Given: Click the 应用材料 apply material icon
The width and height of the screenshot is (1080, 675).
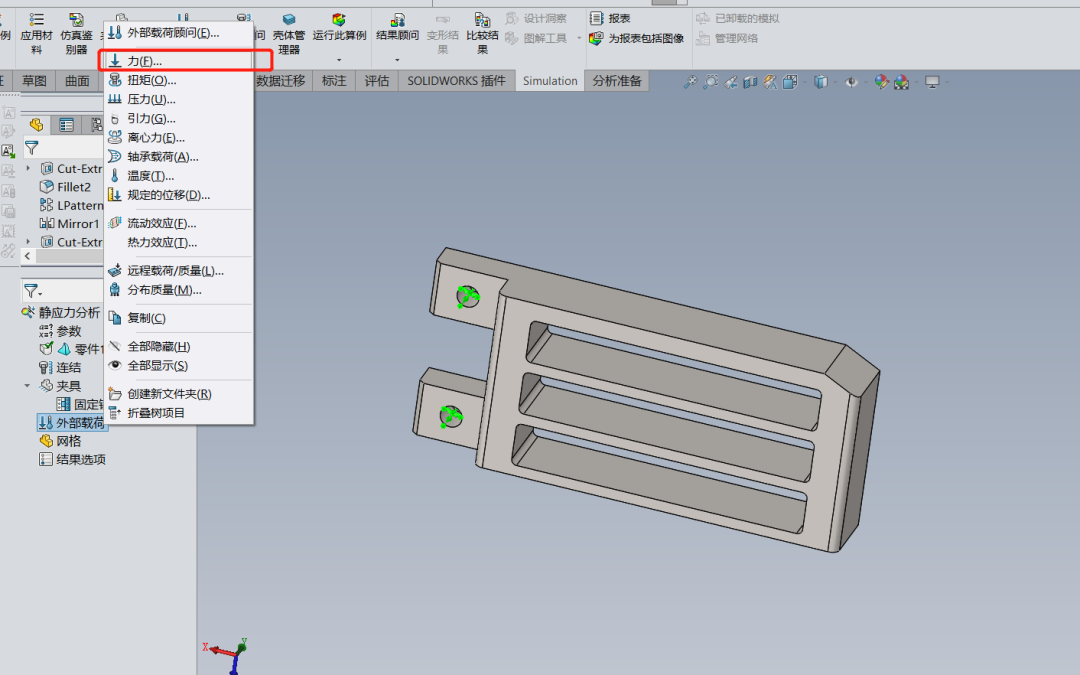Looking at the screenshot, I should 37,33.
